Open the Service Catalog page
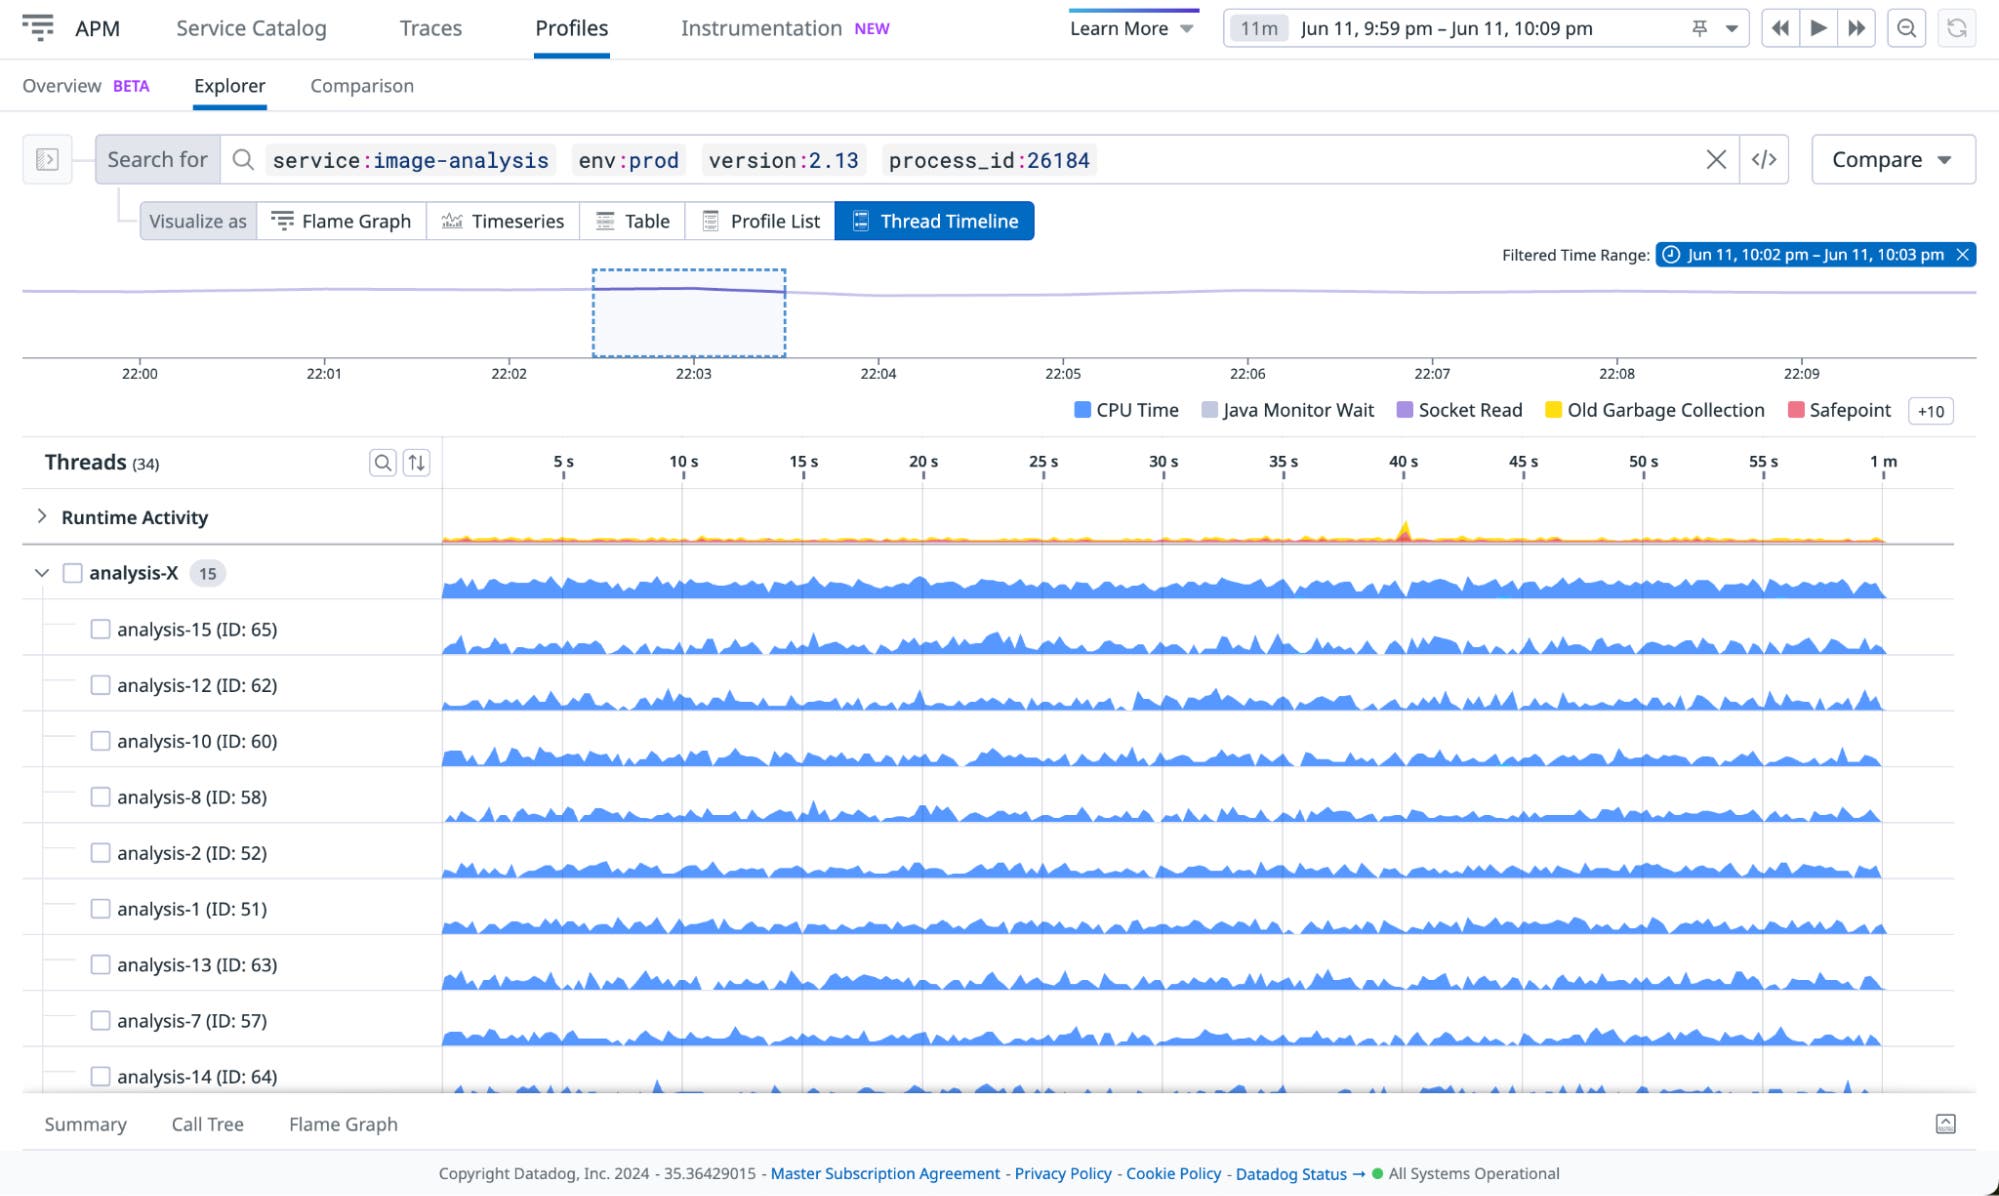Screen dimensions: 1999x1196 (250, 28)
